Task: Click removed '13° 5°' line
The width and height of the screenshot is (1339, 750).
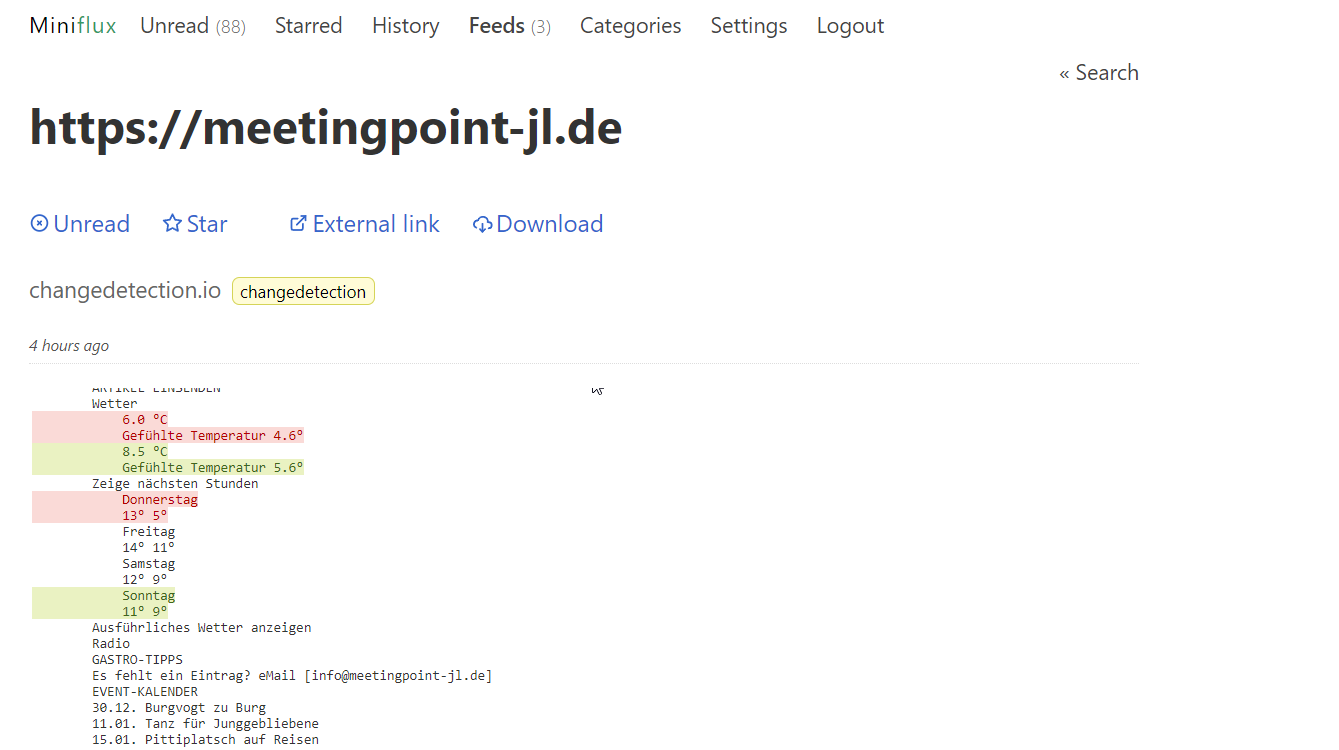Action: point(145,516)
